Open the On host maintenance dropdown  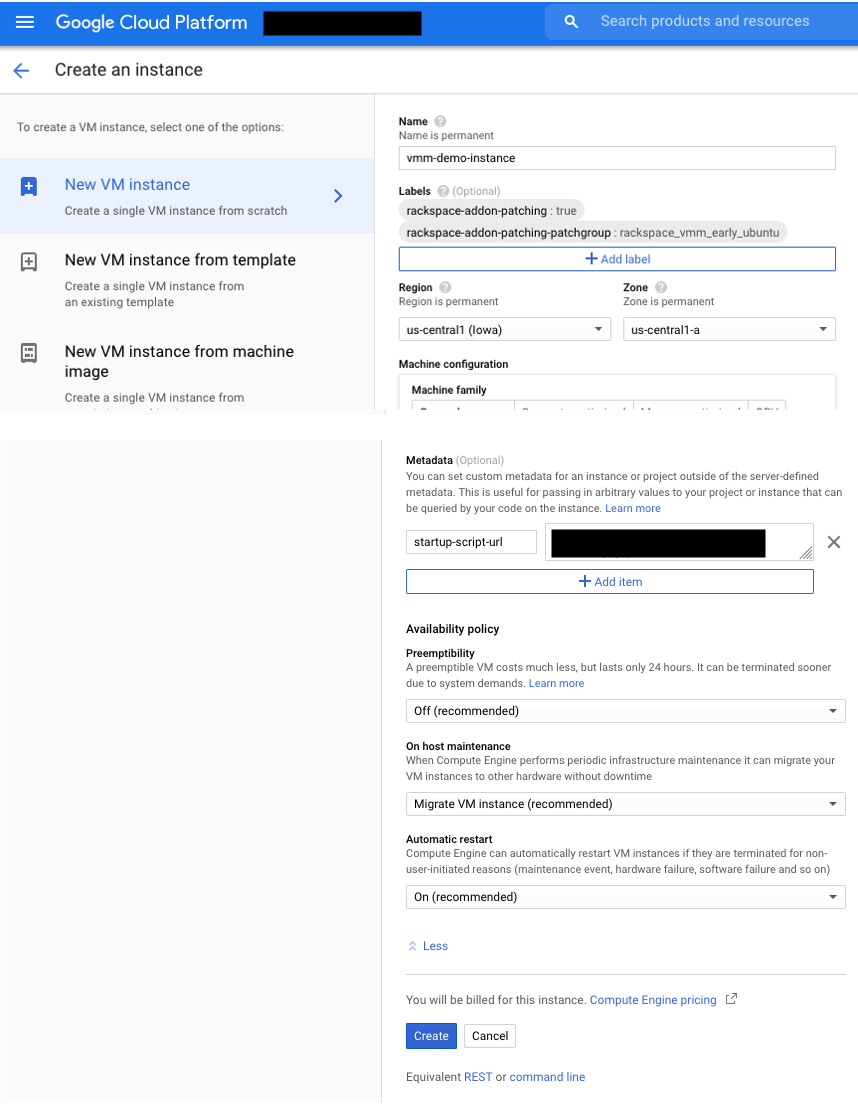(625, 803)
